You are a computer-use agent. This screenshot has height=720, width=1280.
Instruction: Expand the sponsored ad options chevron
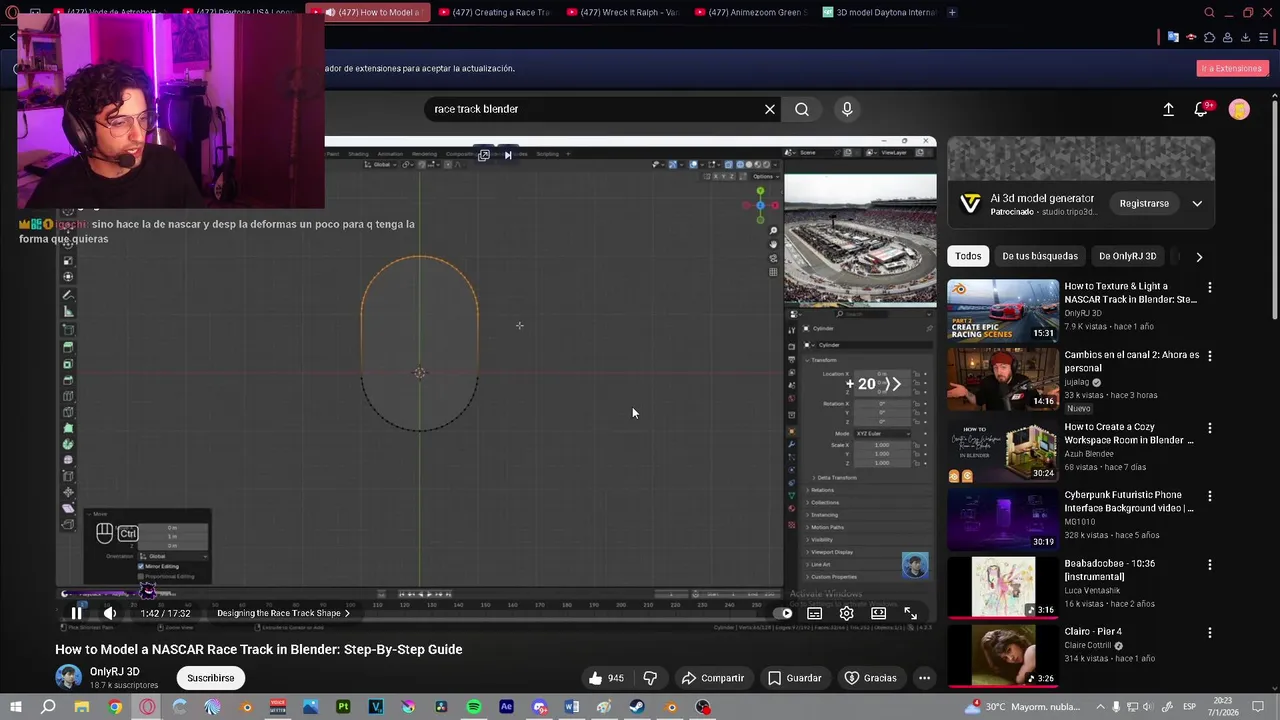coord(1197,204)
